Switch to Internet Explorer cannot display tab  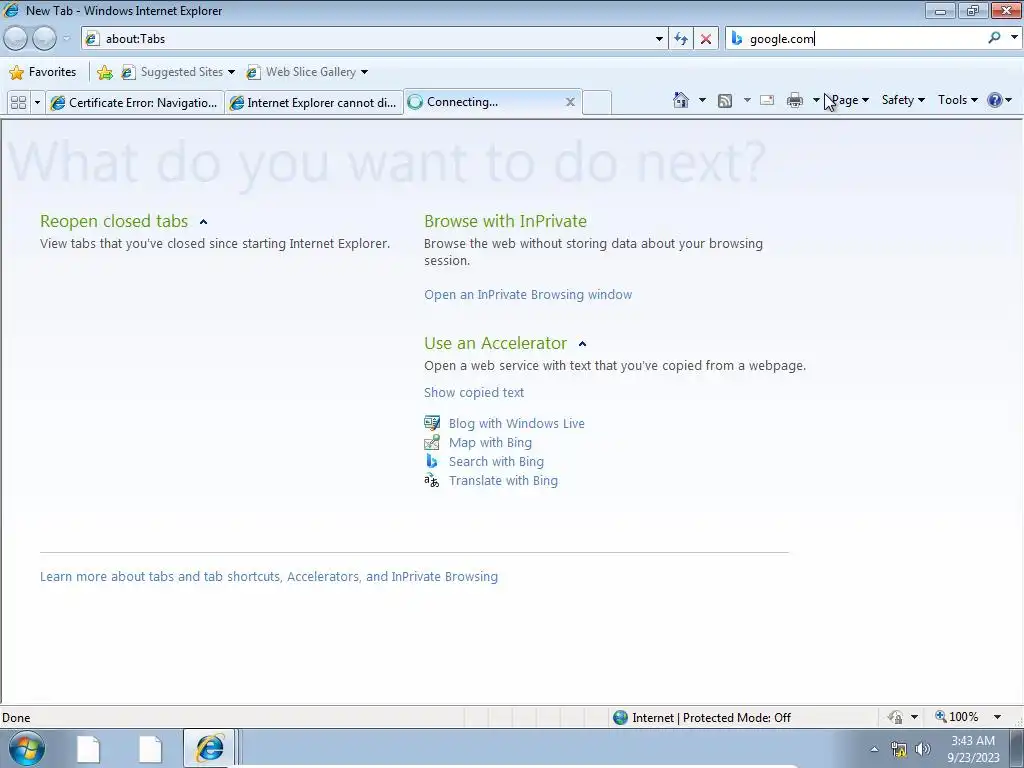(x=314, y=103)
